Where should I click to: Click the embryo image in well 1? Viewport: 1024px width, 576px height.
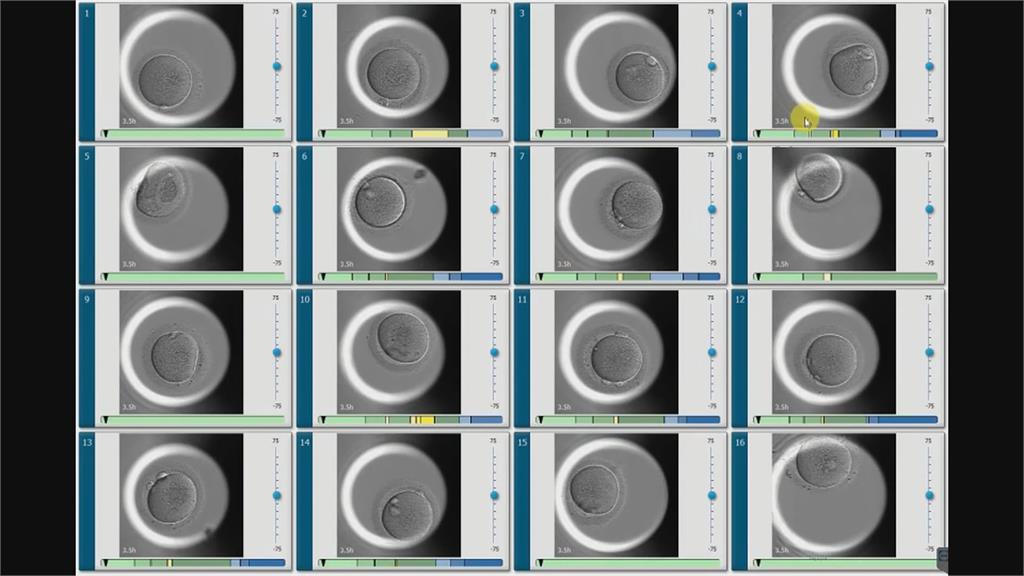click(181, 64)
